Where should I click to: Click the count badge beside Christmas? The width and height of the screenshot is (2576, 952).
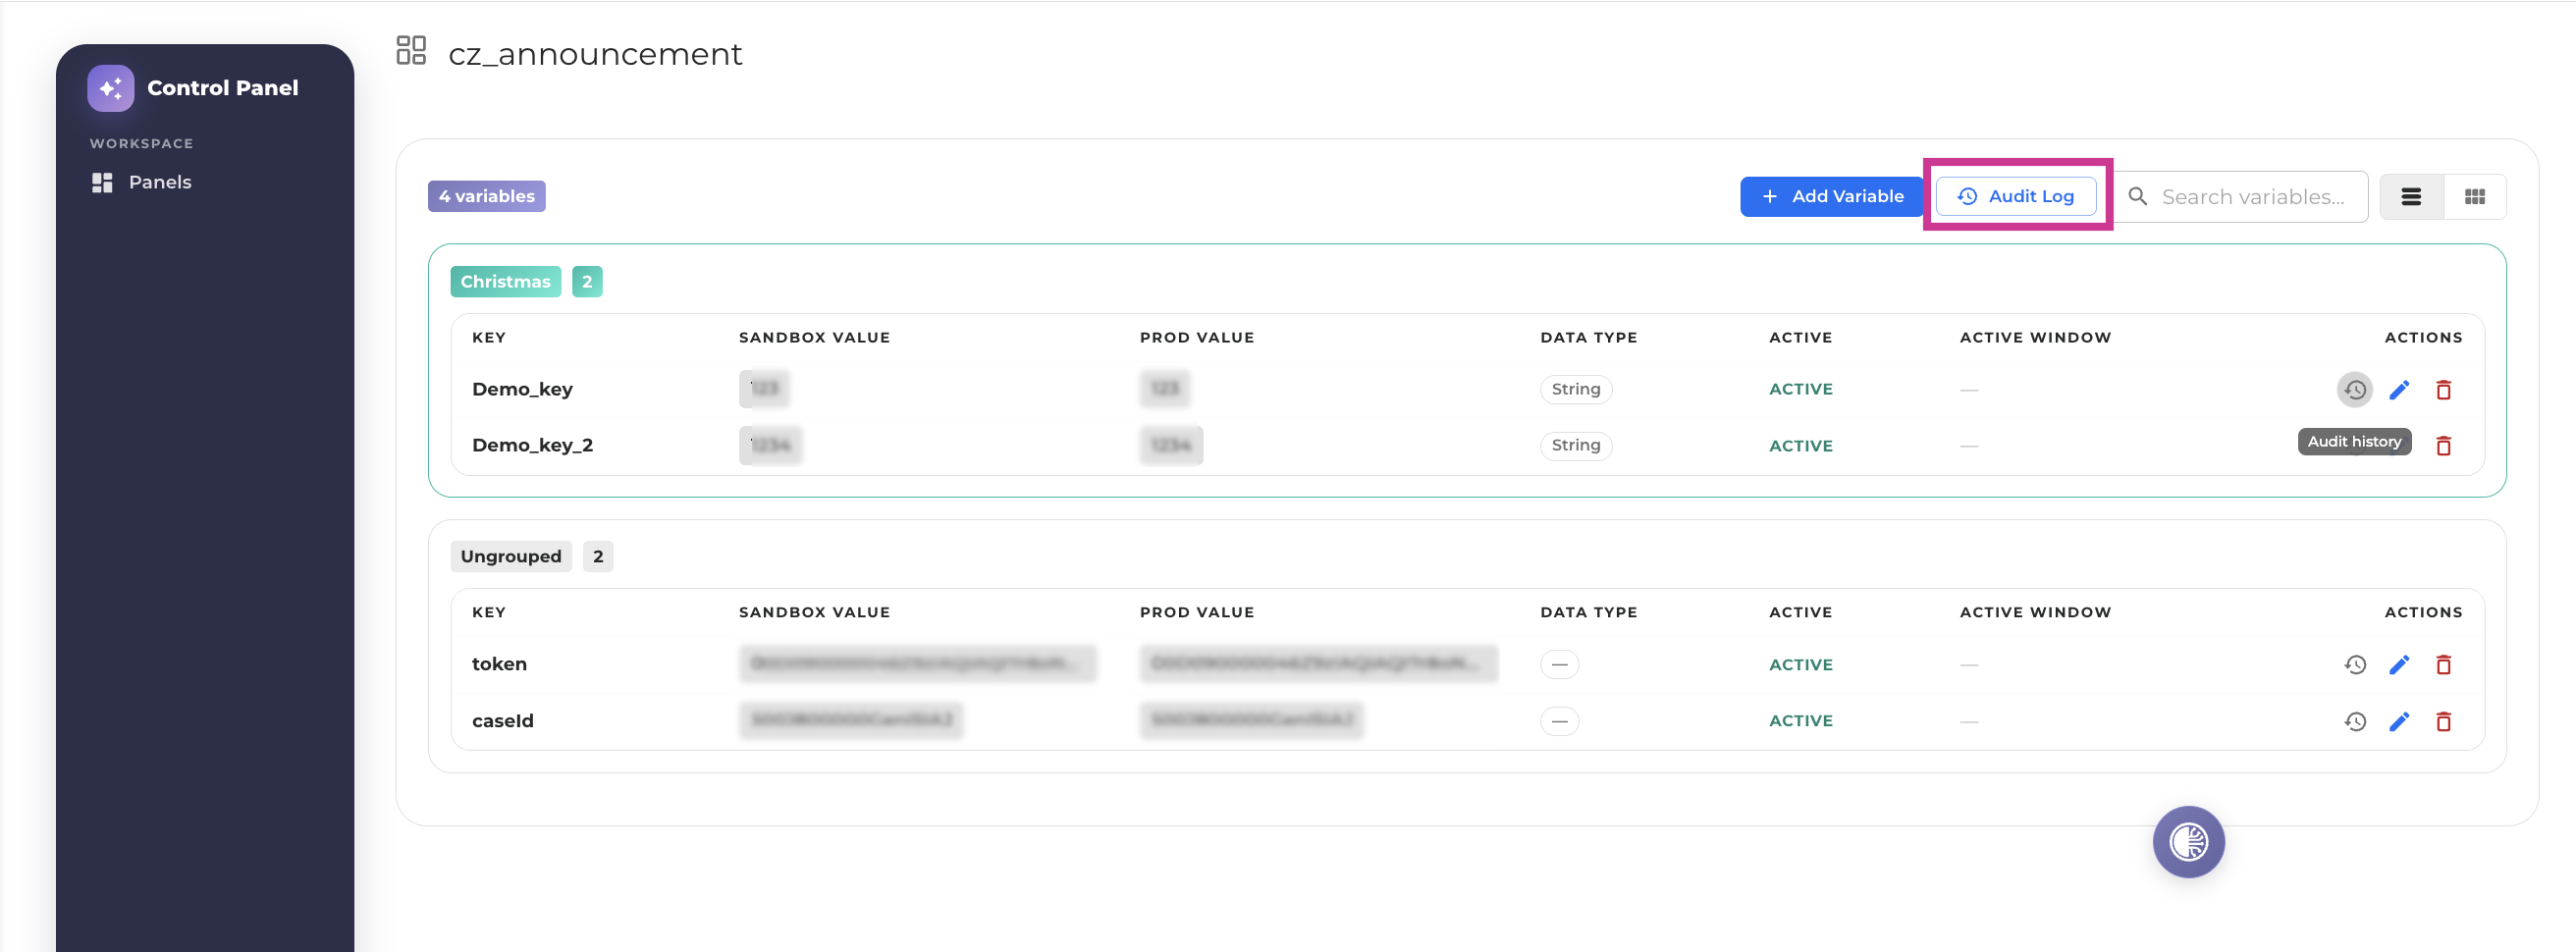[587, 282]
